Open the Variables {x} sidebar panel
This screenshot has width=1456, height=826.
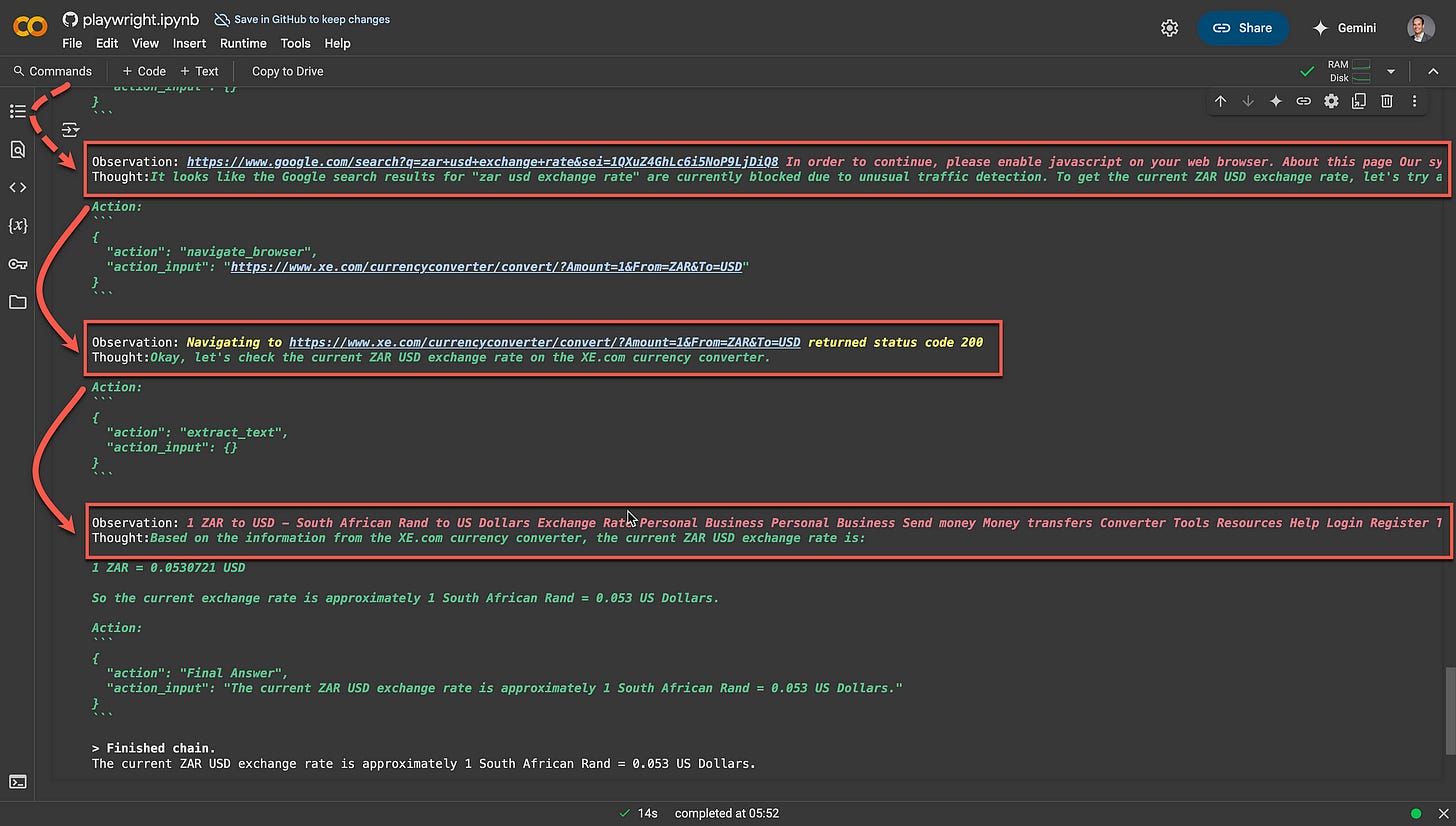[x=18, y=226]
